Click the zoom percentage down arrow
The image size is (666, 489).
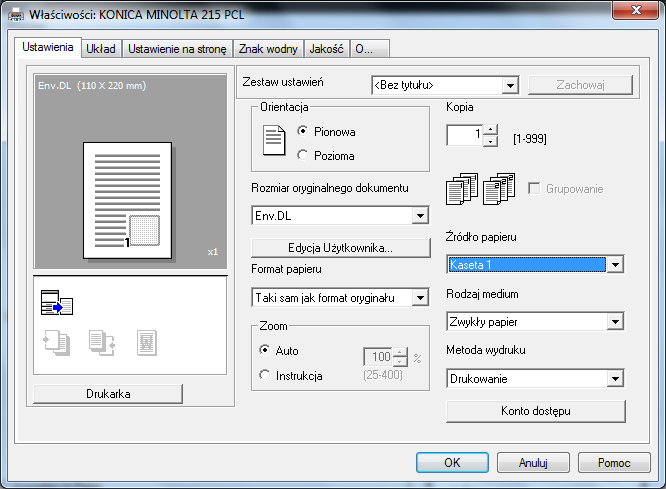[x=400, y=361]
